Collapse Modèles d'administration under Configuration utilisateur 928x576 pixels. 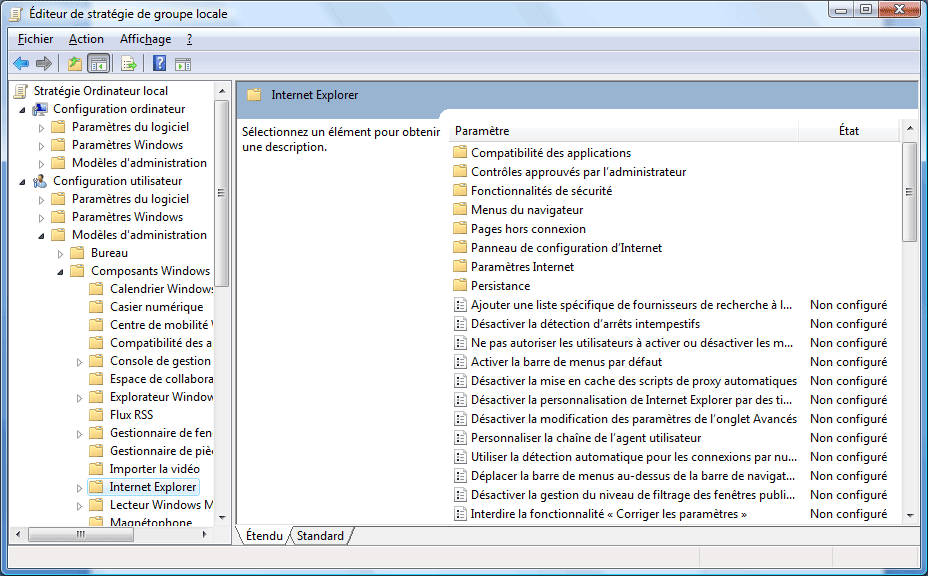41,236
